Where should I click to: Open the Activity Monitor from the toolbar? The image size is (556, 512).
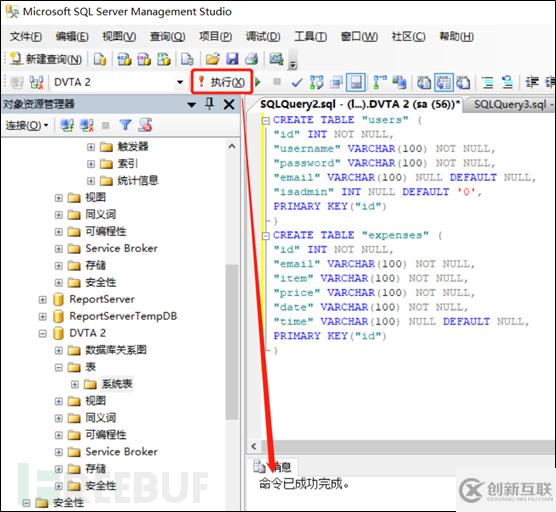(x=276, y=59)
